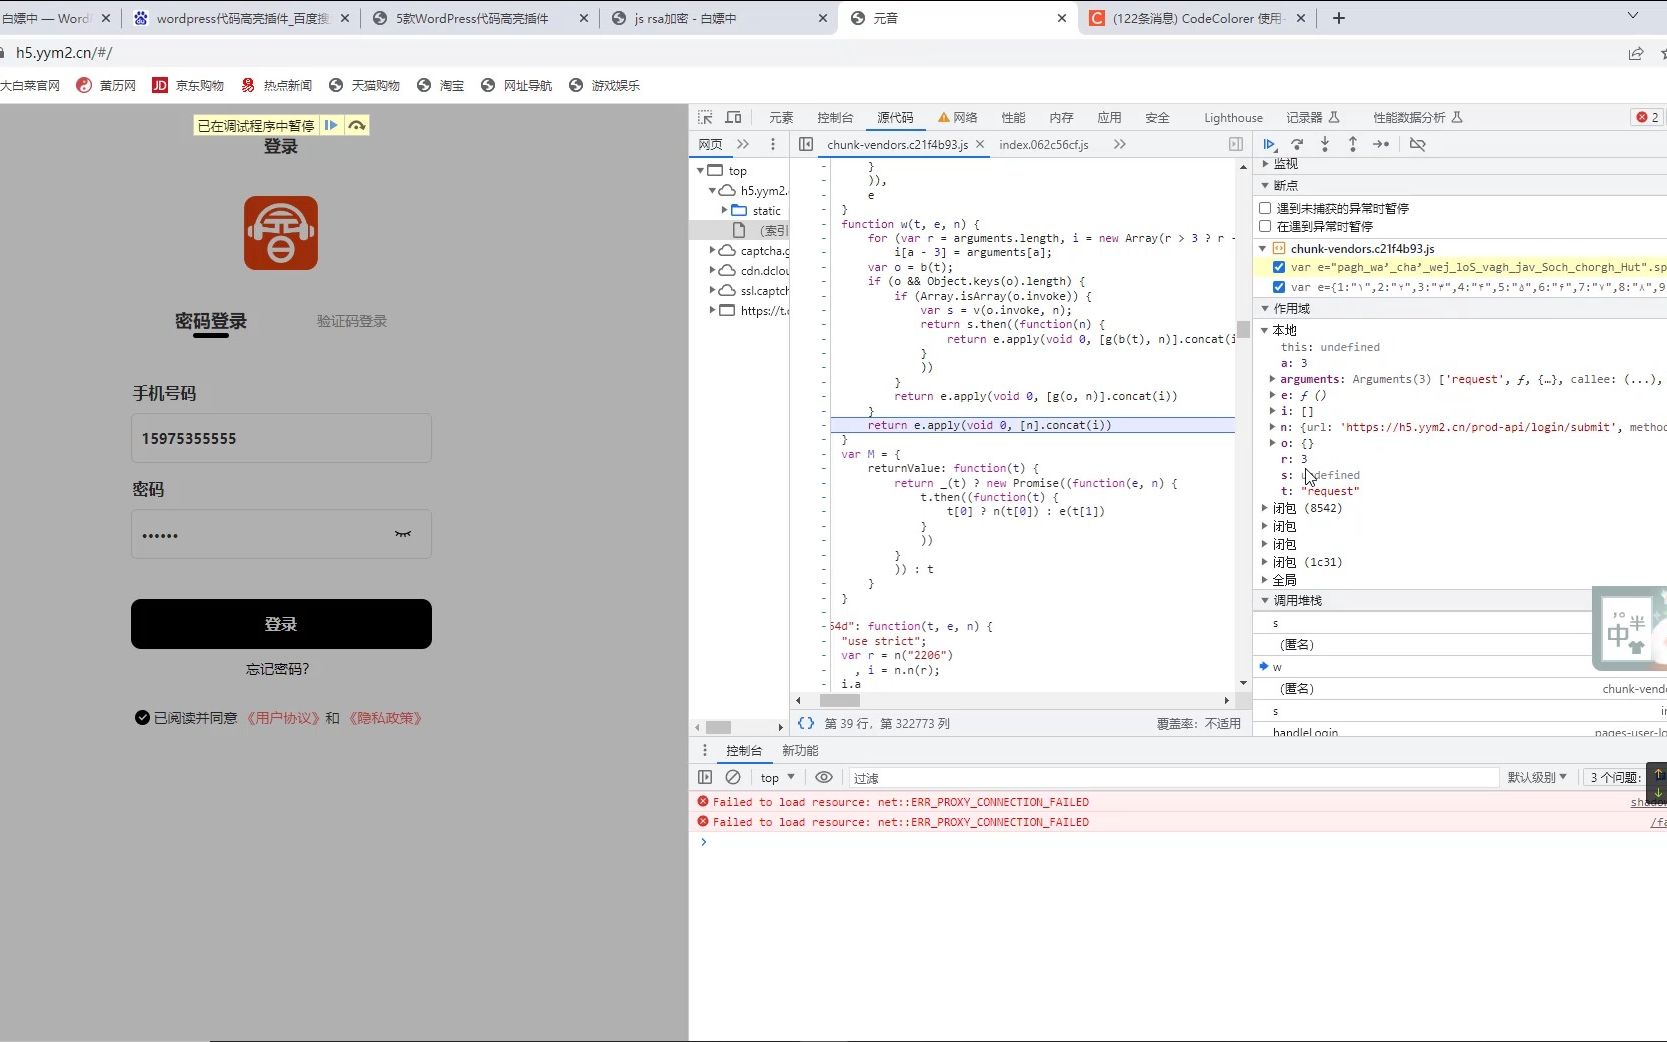The image size is (1667, 1042).
Task: Enable pause on uncaught exceptions checkbox
Action: (1265, 208)
